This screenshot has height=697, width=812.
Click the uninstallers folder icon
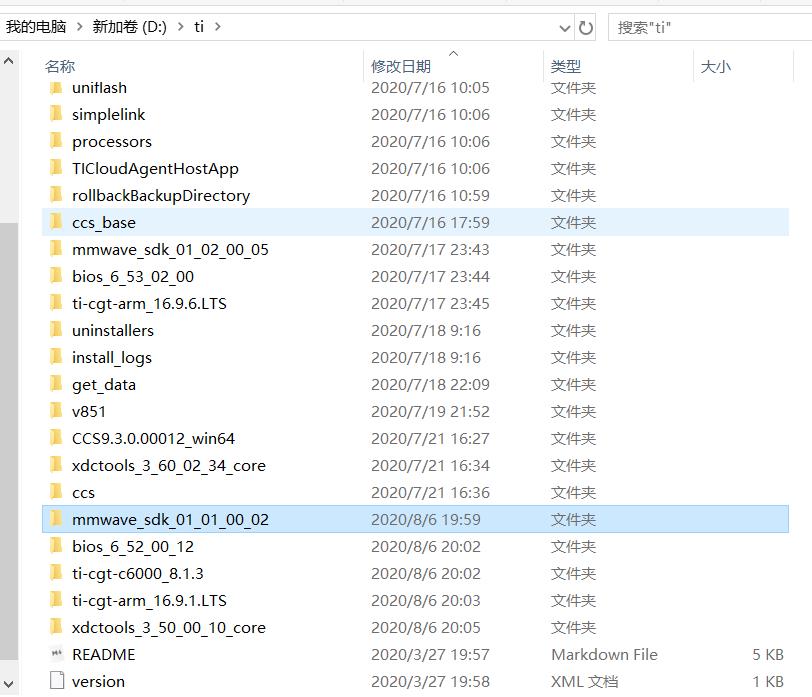pyautogui.click(x=56, y=330)
